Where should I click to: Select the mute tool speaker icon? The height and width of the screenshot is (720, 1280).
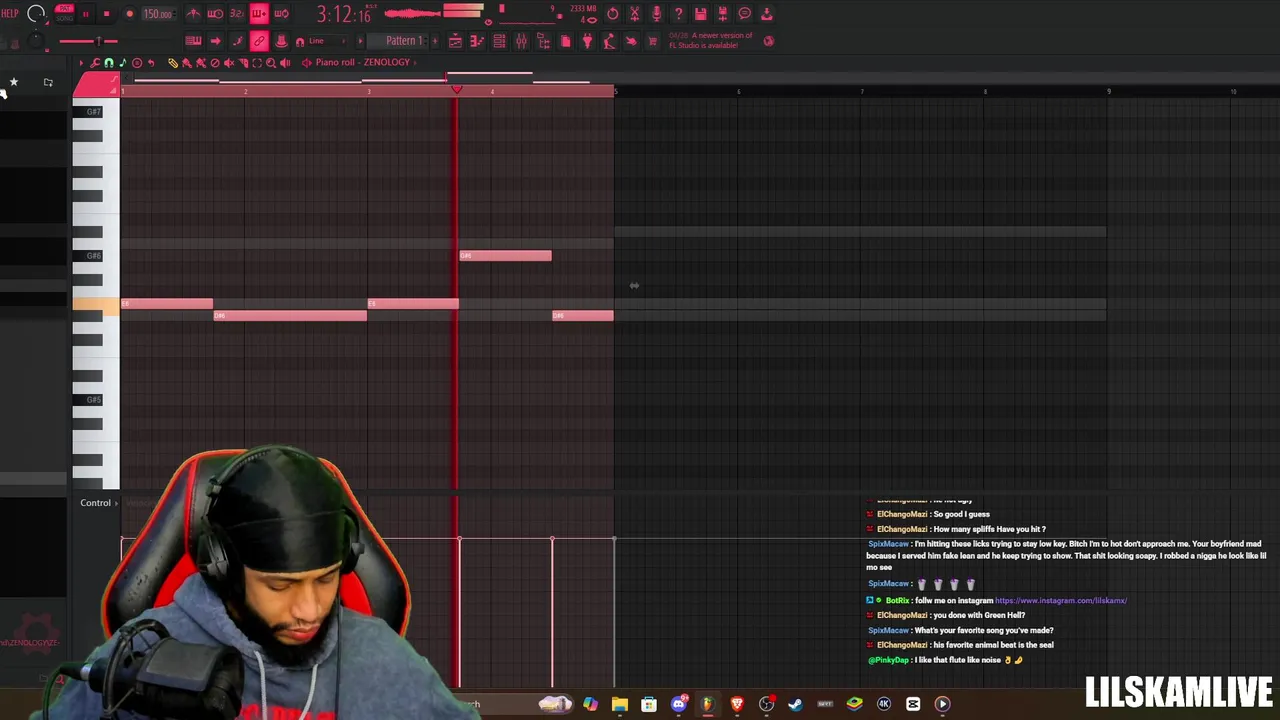click(x=229, y=63)
